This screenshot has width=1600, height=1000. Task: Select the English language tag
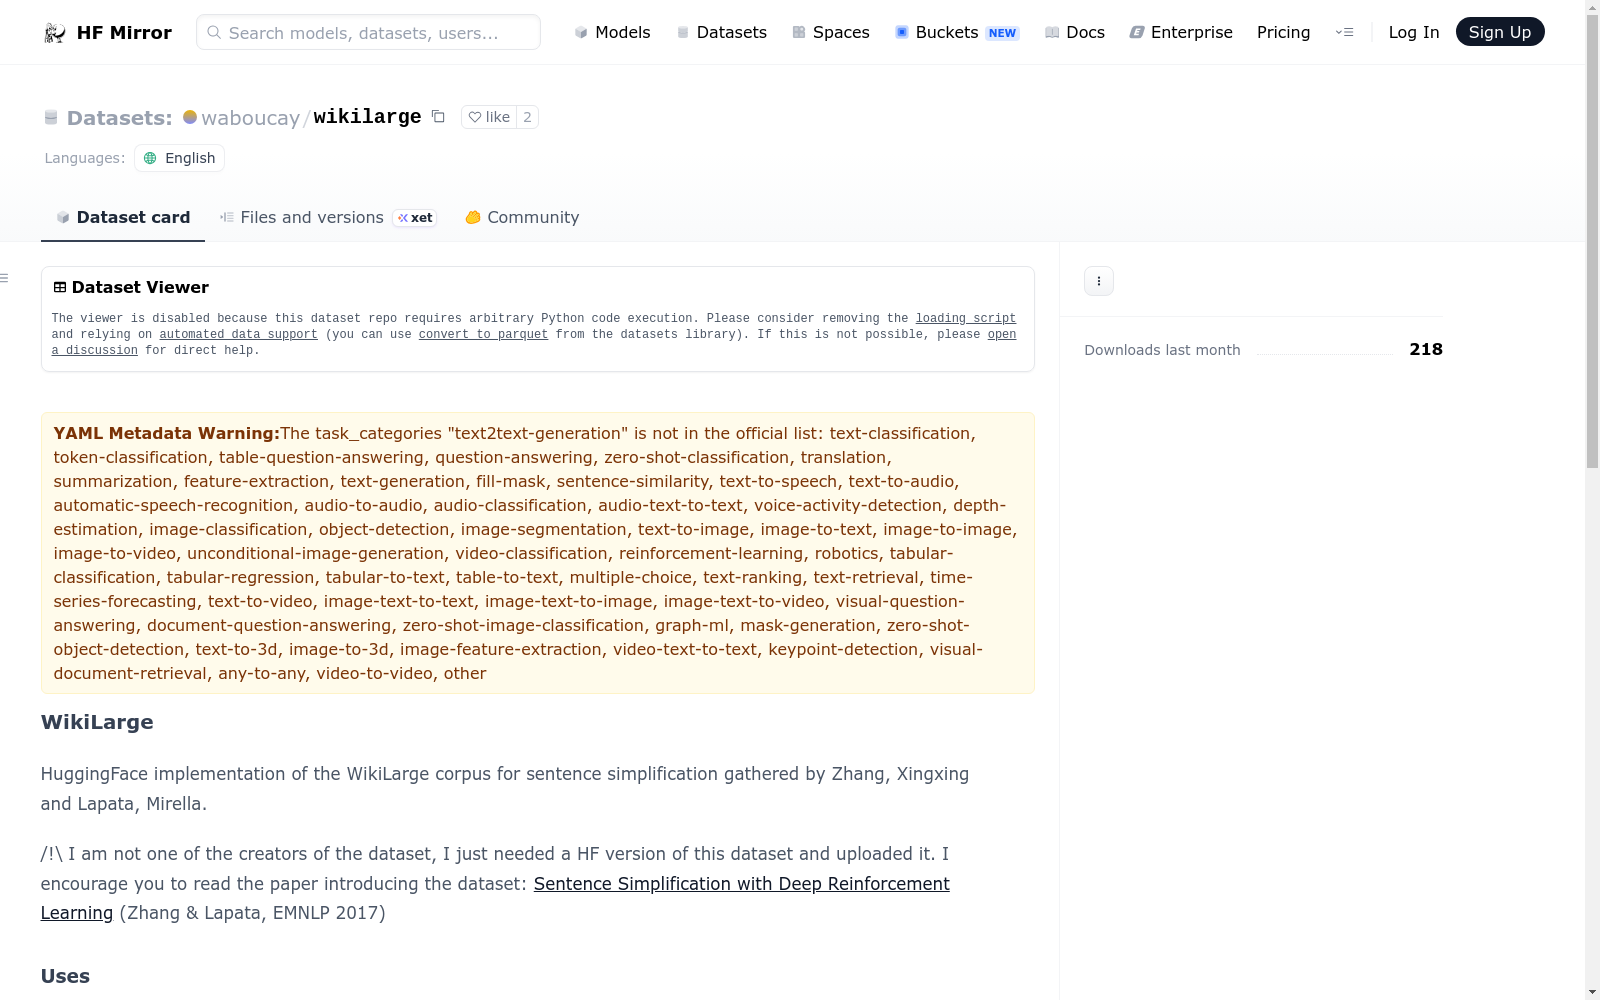[x=180, y=158]
